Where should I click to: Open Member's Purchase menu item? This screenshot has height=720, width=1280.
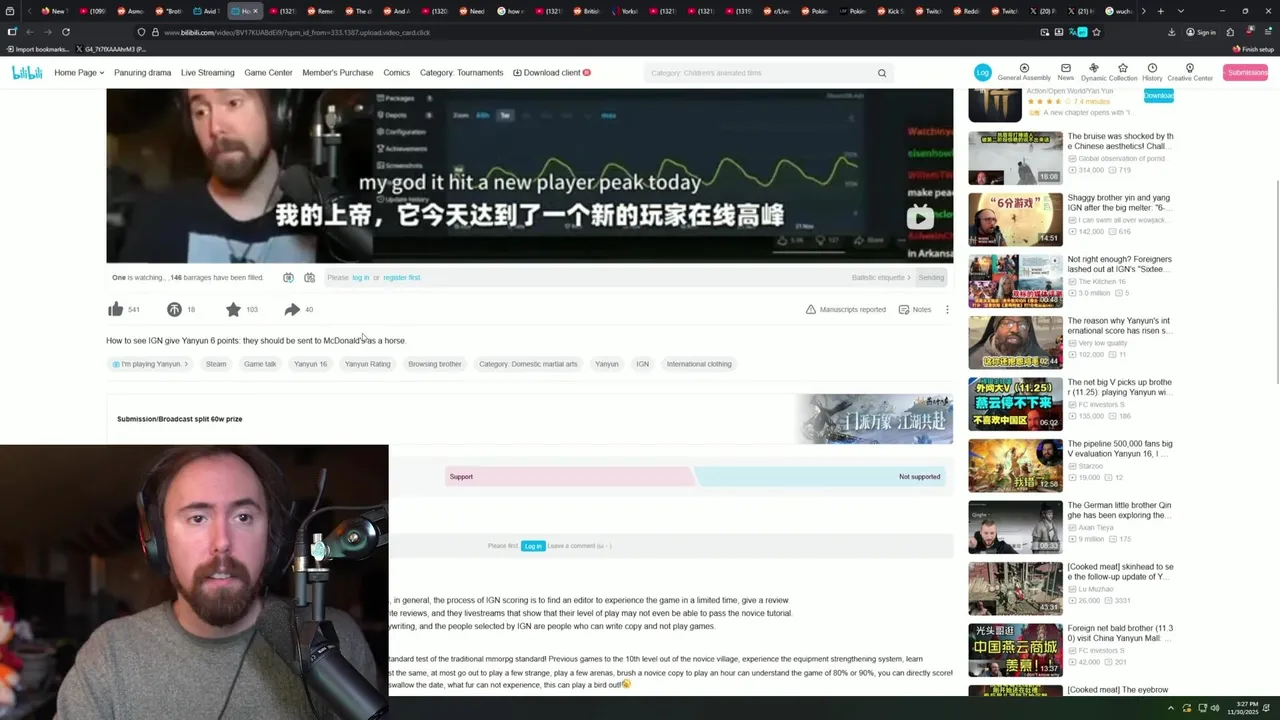(x=338, y=72)
